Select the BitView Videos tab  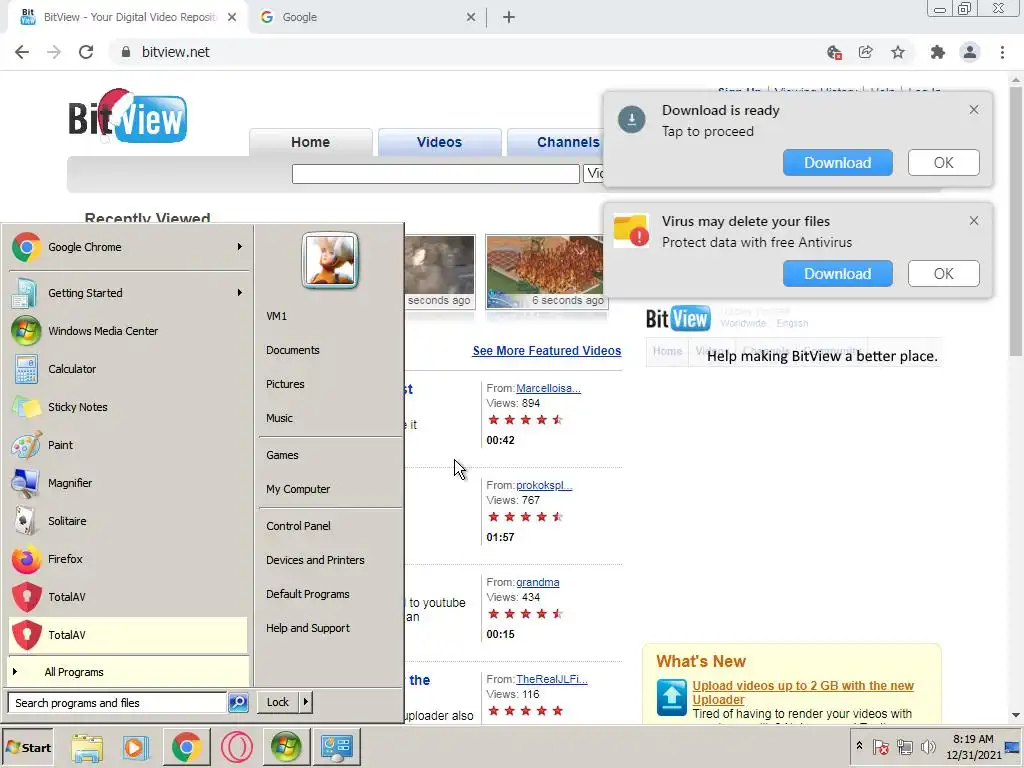click(x=440, y=142)
